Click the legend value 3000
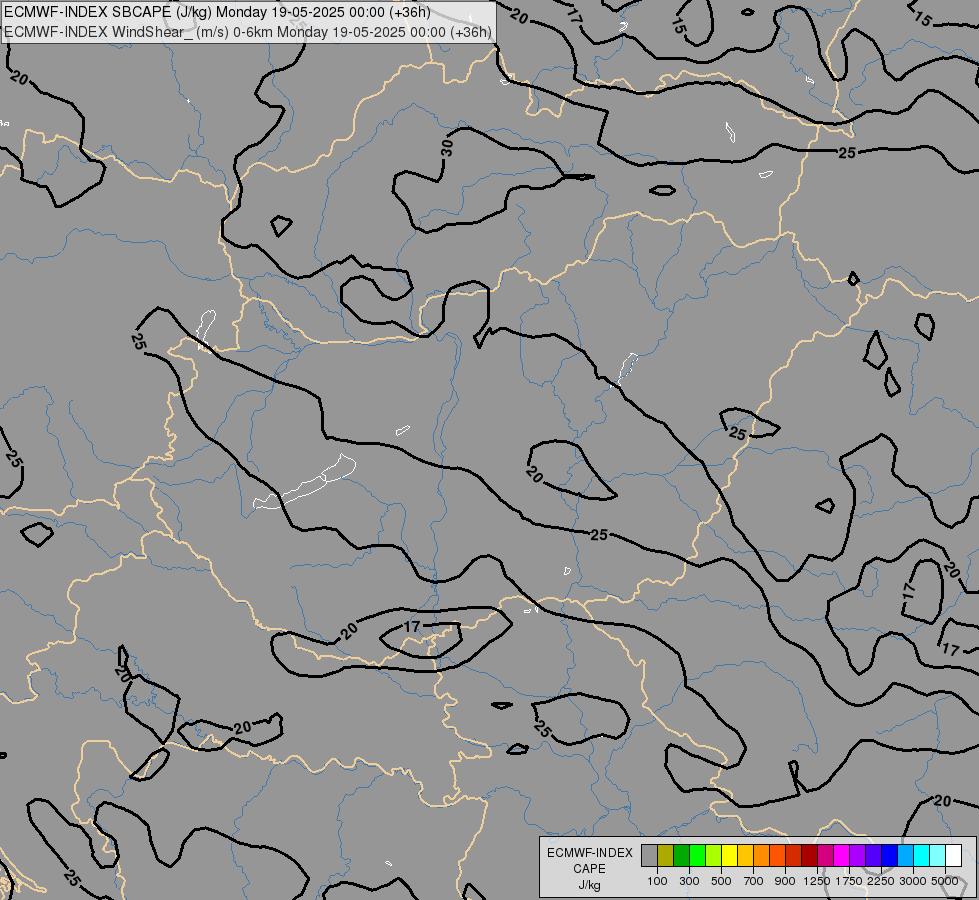Viewport: 979px width, 900px height. click(913, 881)
